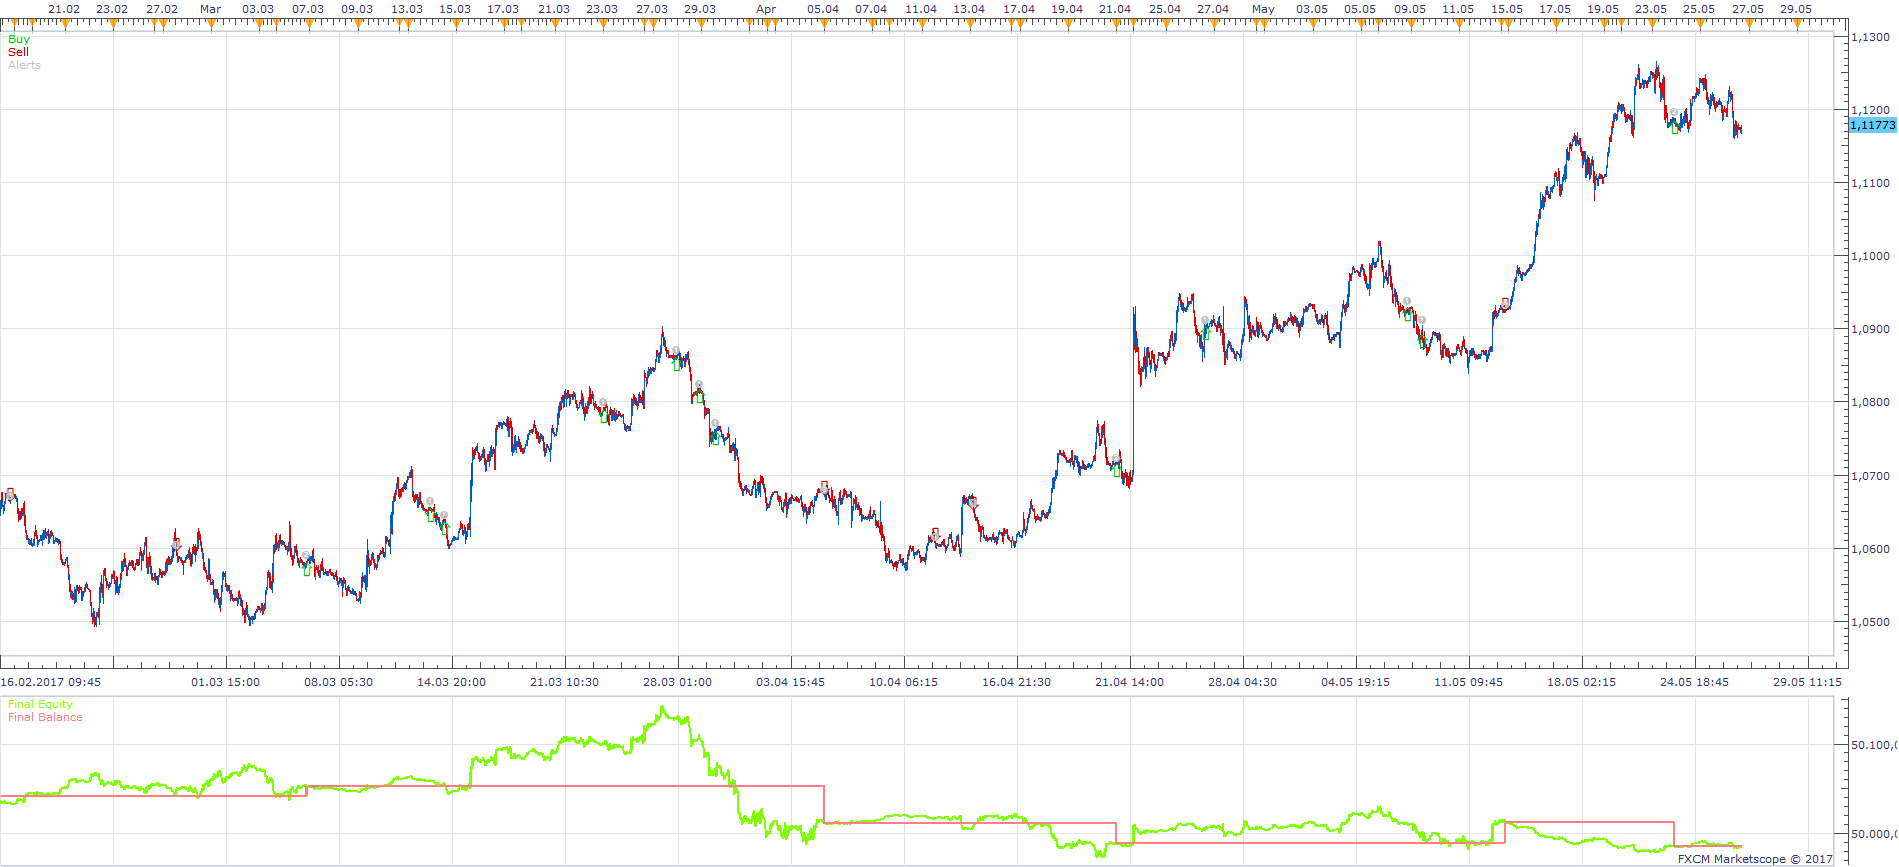The width and height of the screenshot is (1899, 867).
Task: Select the Final Balance indicator label
Action: (45, 717)
